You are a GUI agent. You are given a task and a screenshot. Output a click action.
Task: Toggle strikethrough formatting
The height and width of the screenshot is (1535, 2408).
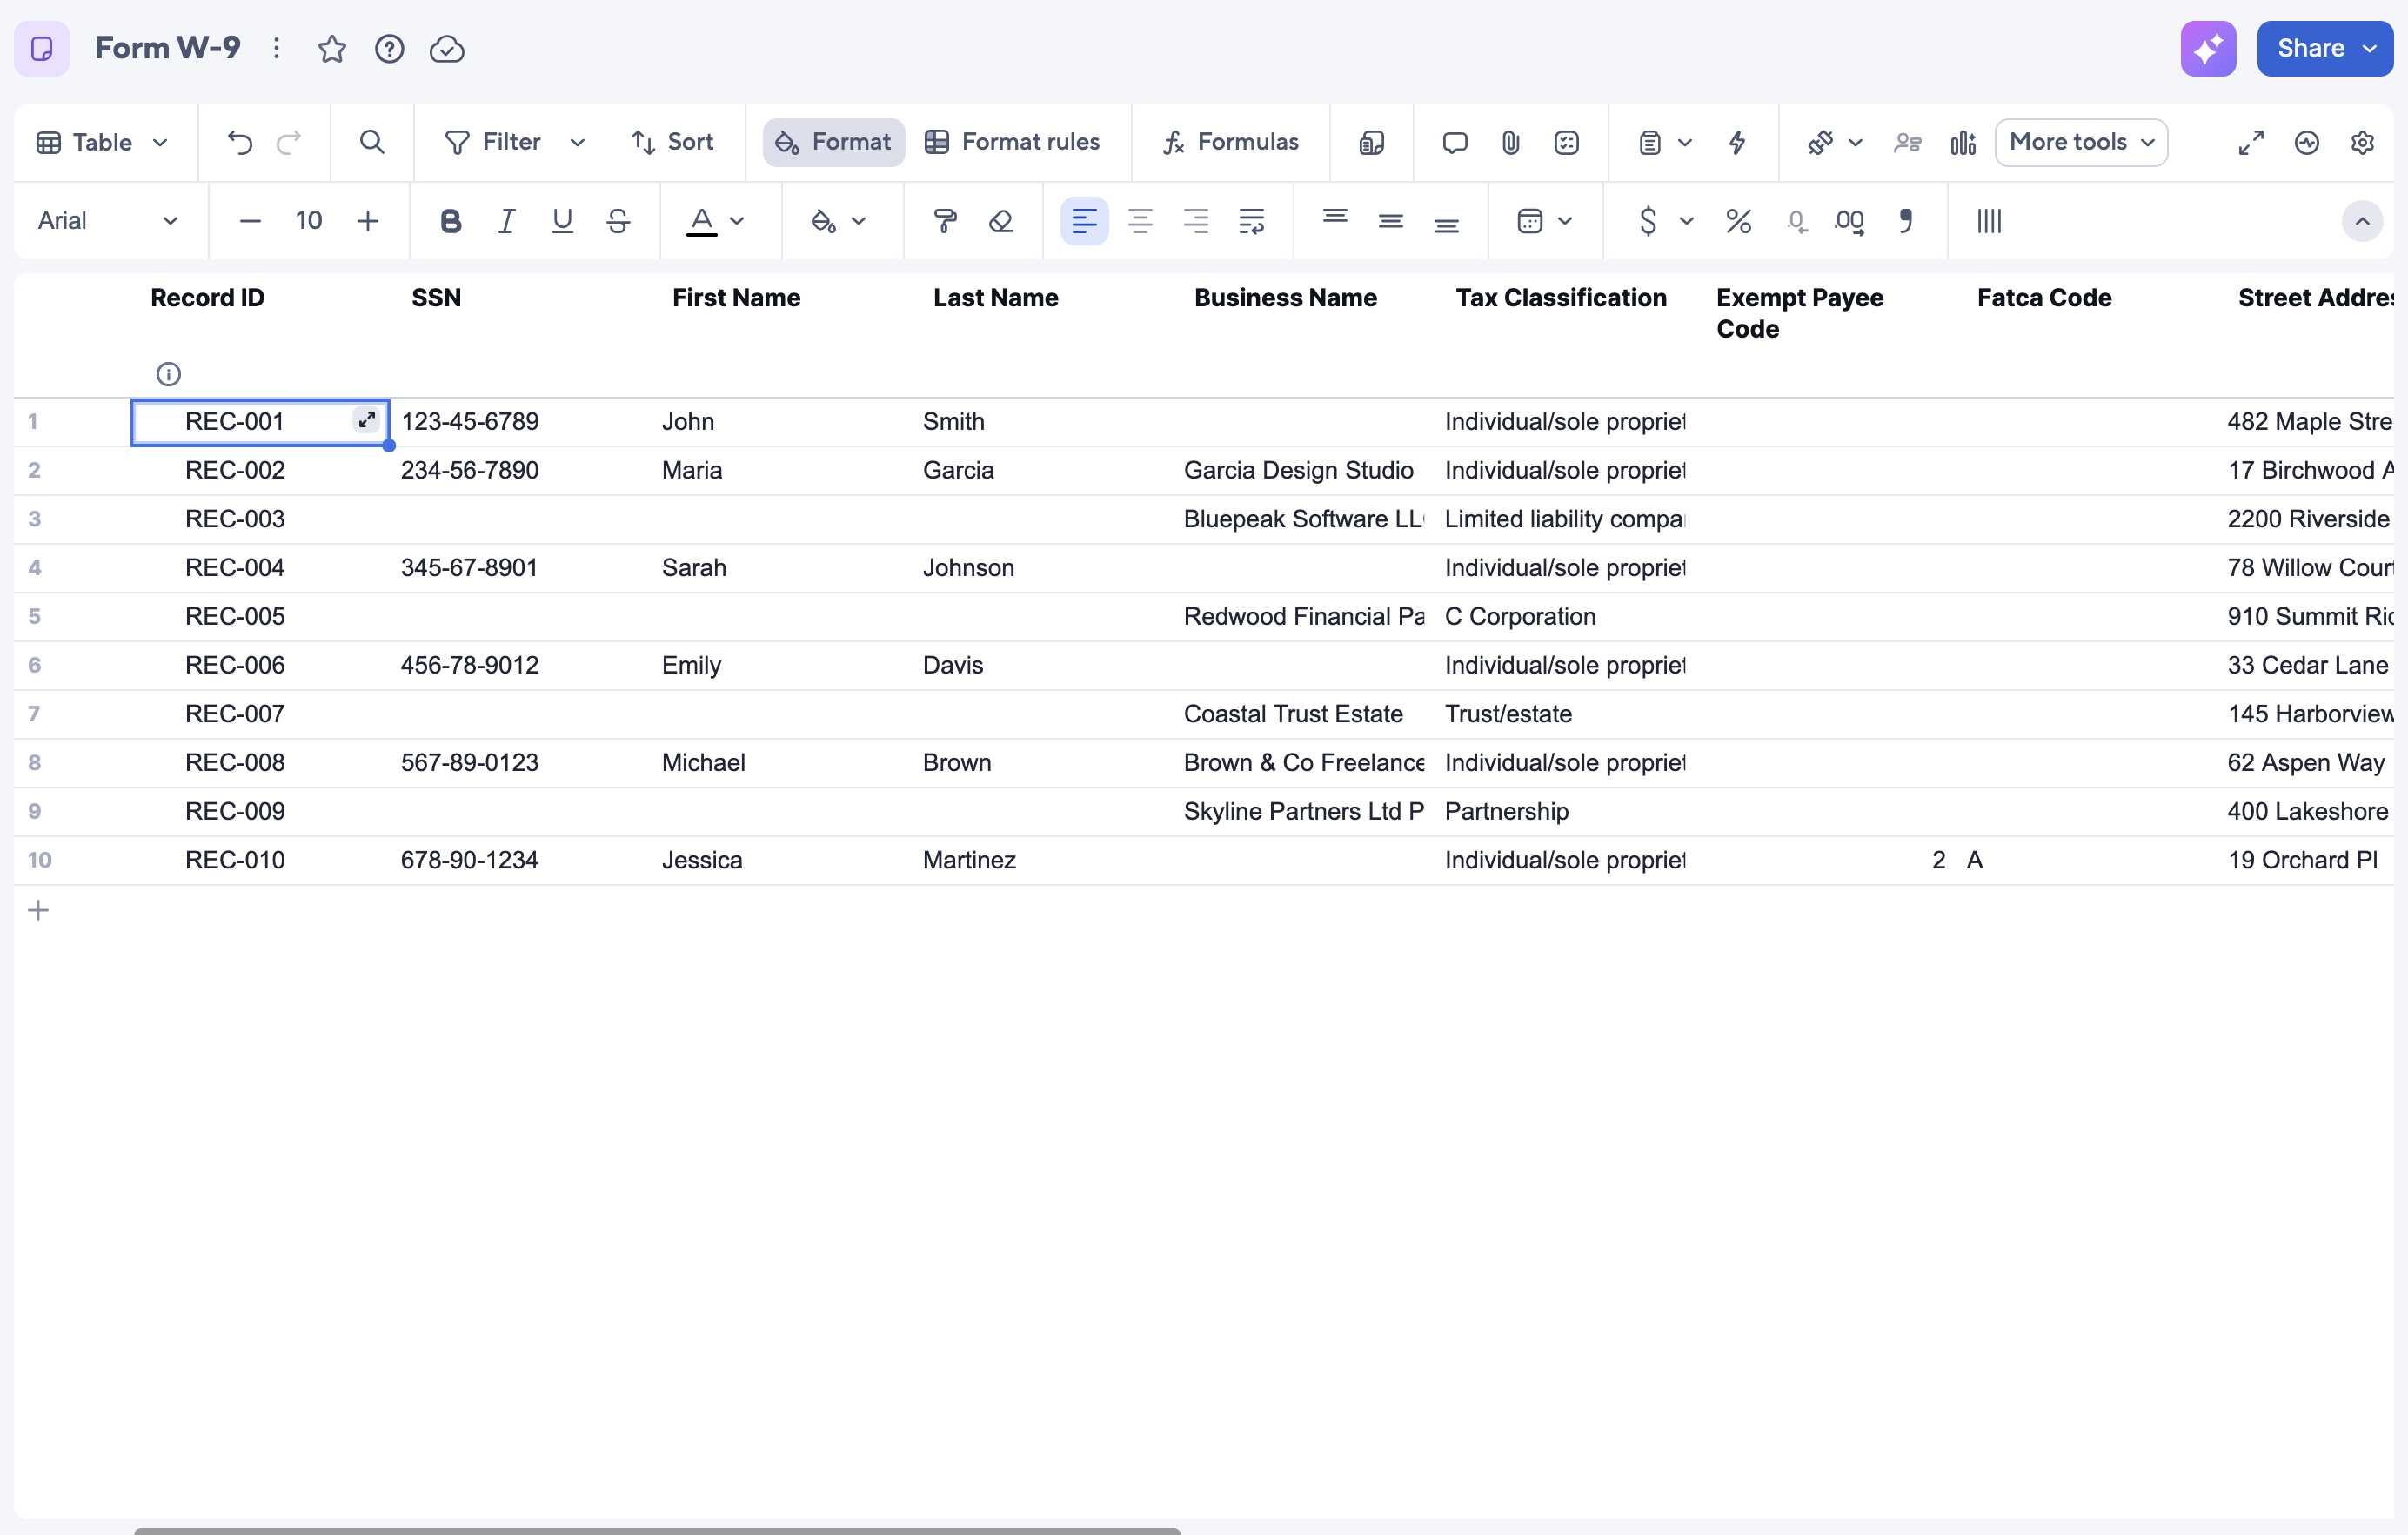tap(618, 221)
